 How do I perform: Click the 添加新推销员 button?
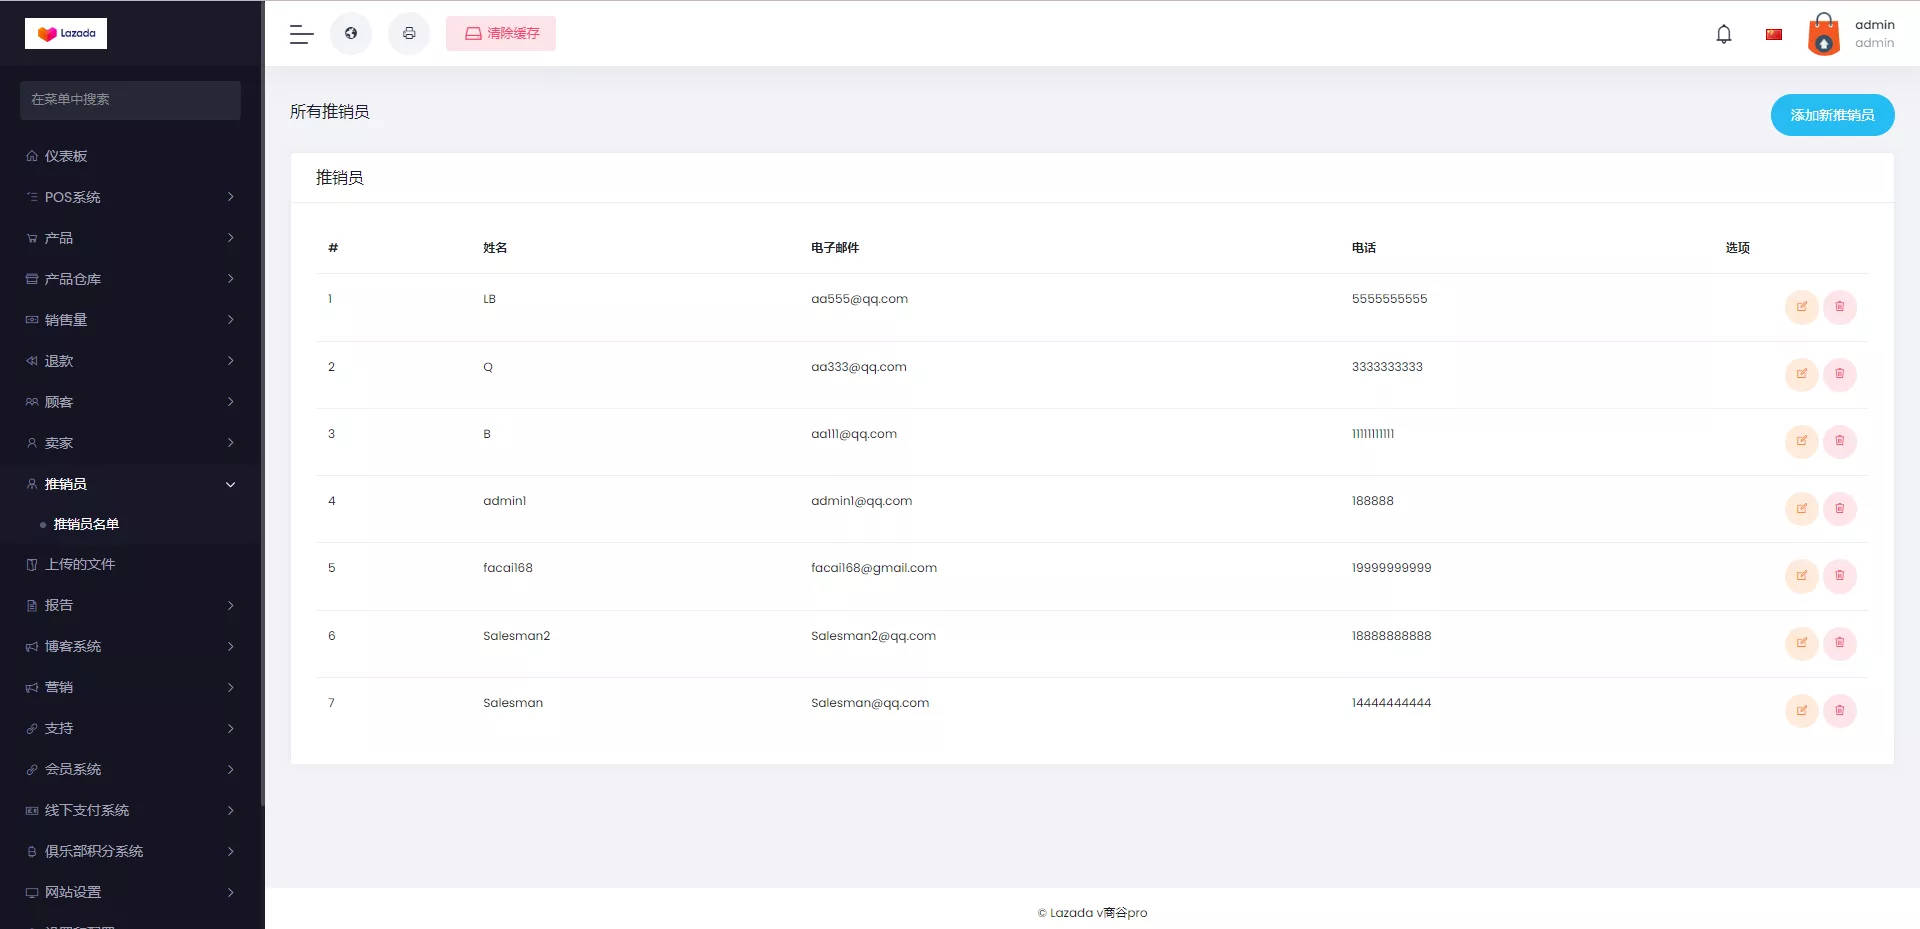(x=1831, y=115)
